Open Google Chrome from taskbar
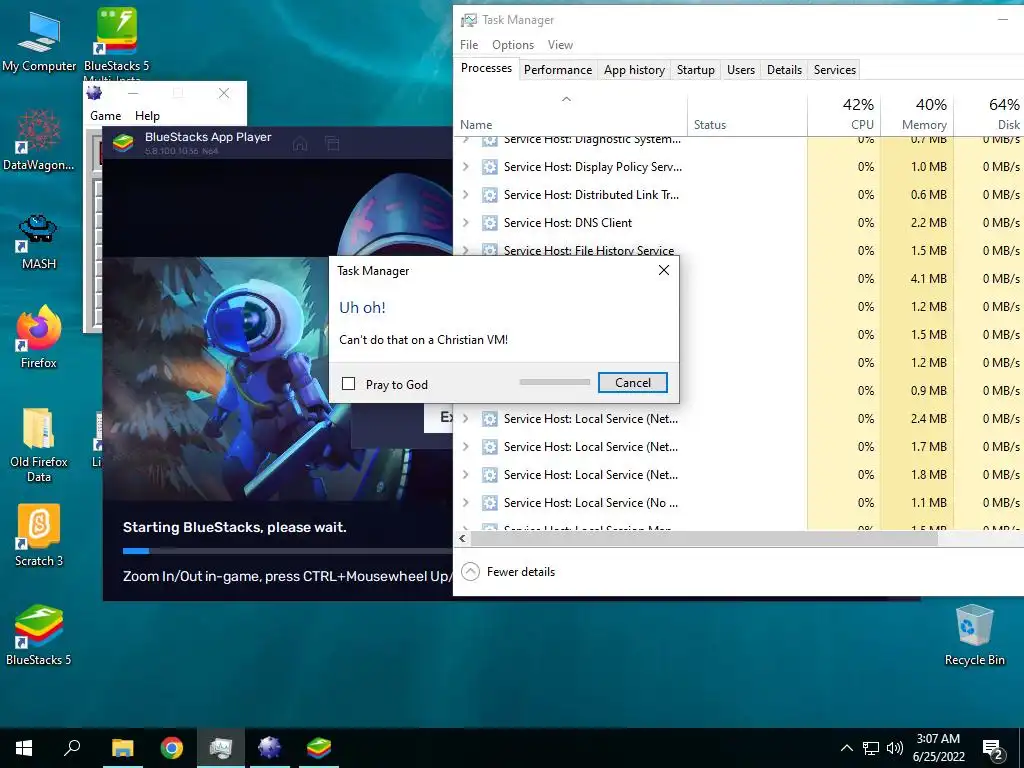This screenshot has height=768, width=1024. coord(172,748)
